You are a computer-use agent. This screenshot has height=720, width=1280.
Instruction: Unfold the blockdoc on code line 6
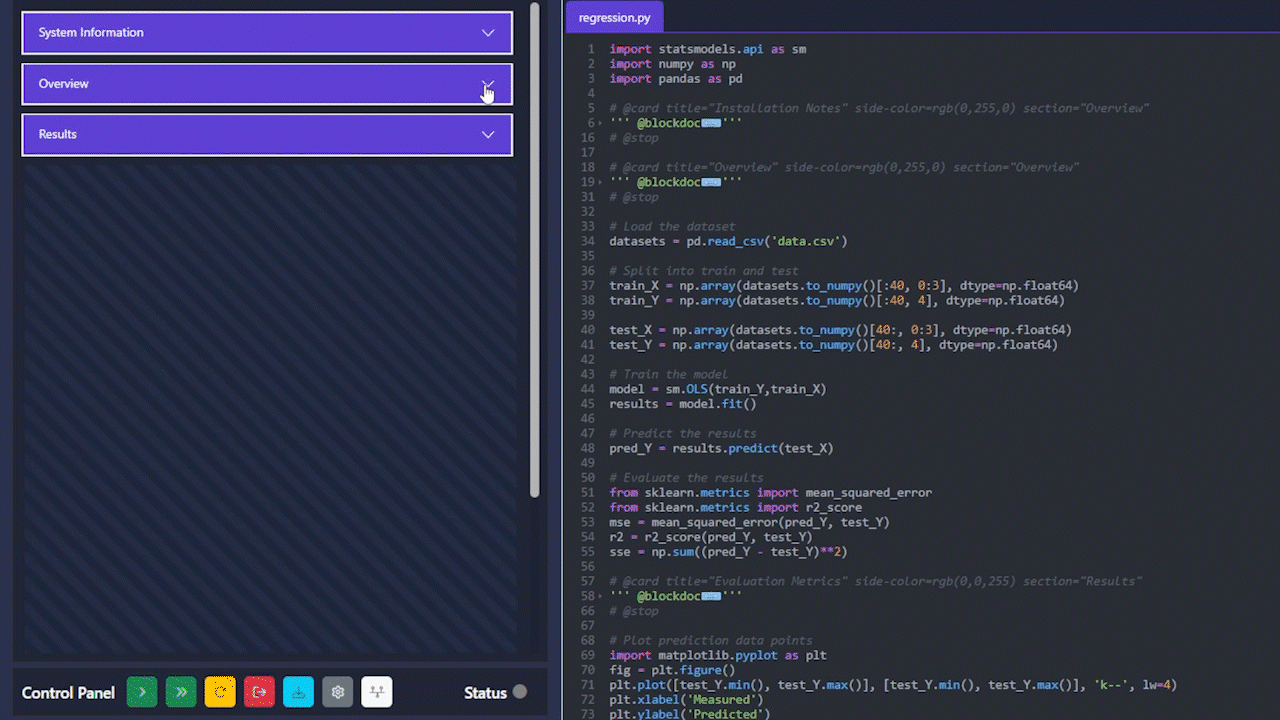[601, 123]
